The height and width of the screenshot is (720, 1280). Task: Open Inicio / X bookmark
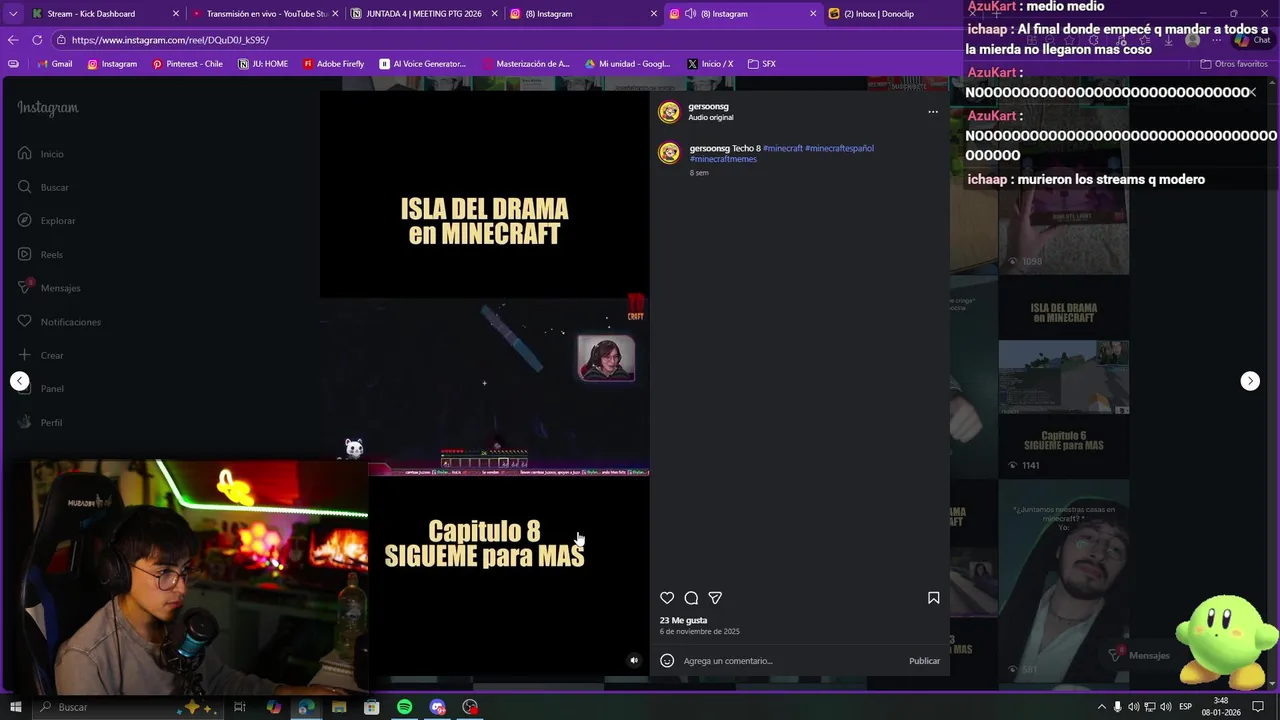[x=710, y=64]
